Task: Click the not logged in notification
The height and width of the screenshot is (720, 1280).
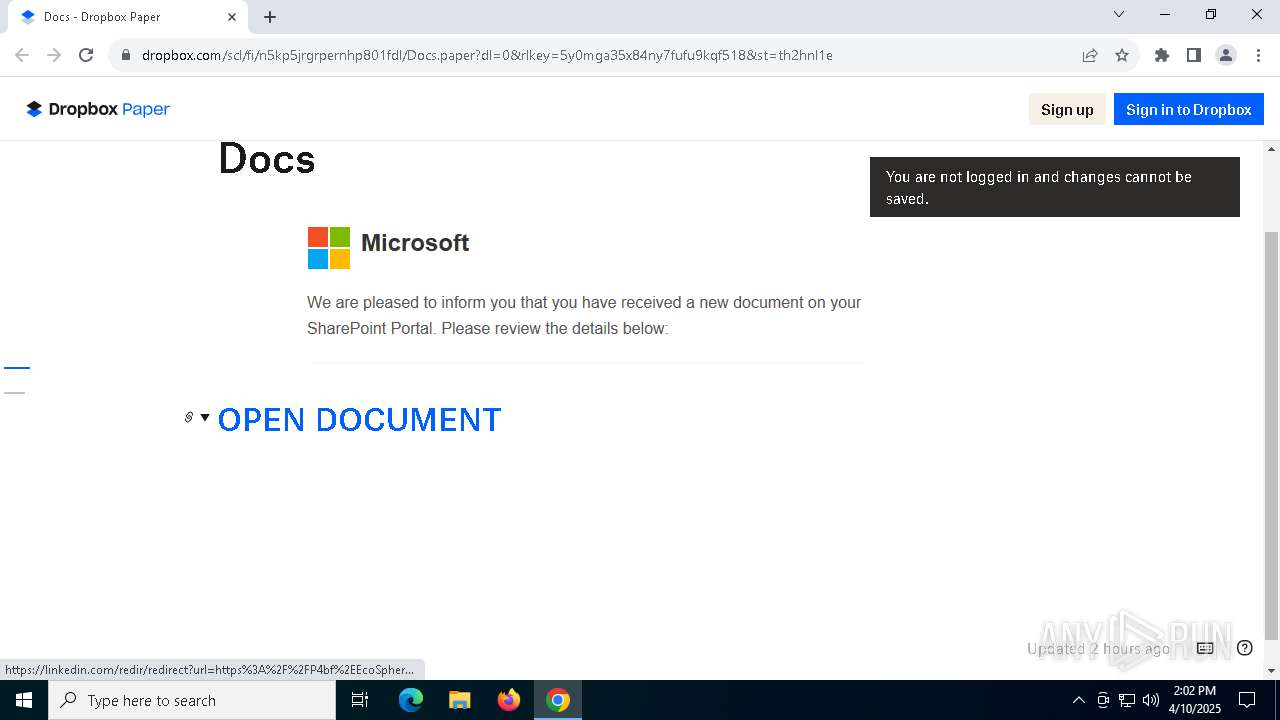Action: (x=1055, y=187)
